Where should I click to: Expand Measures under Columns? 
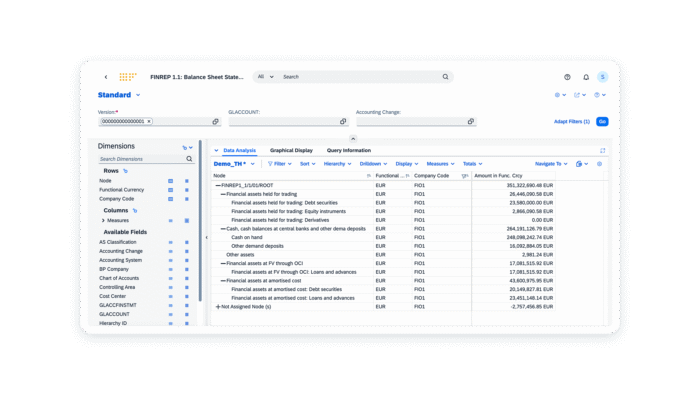tap(103, 220)
